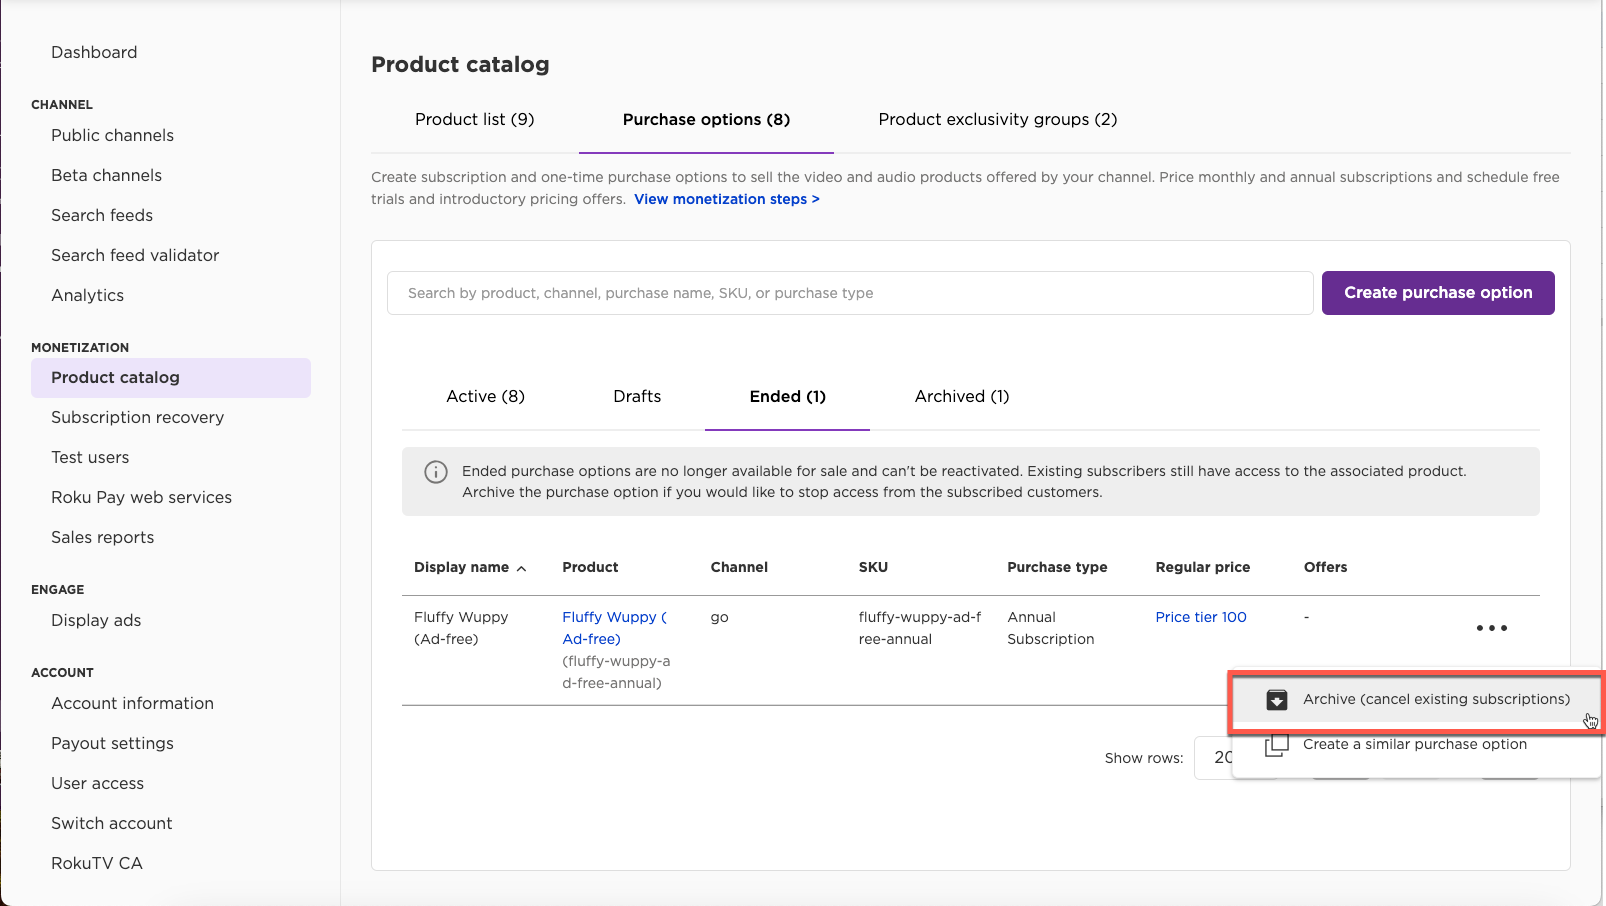Focus the purchase options search field
Image resolution: width=1606 pixels, height=906 pixels.
[x=850, y=293]
